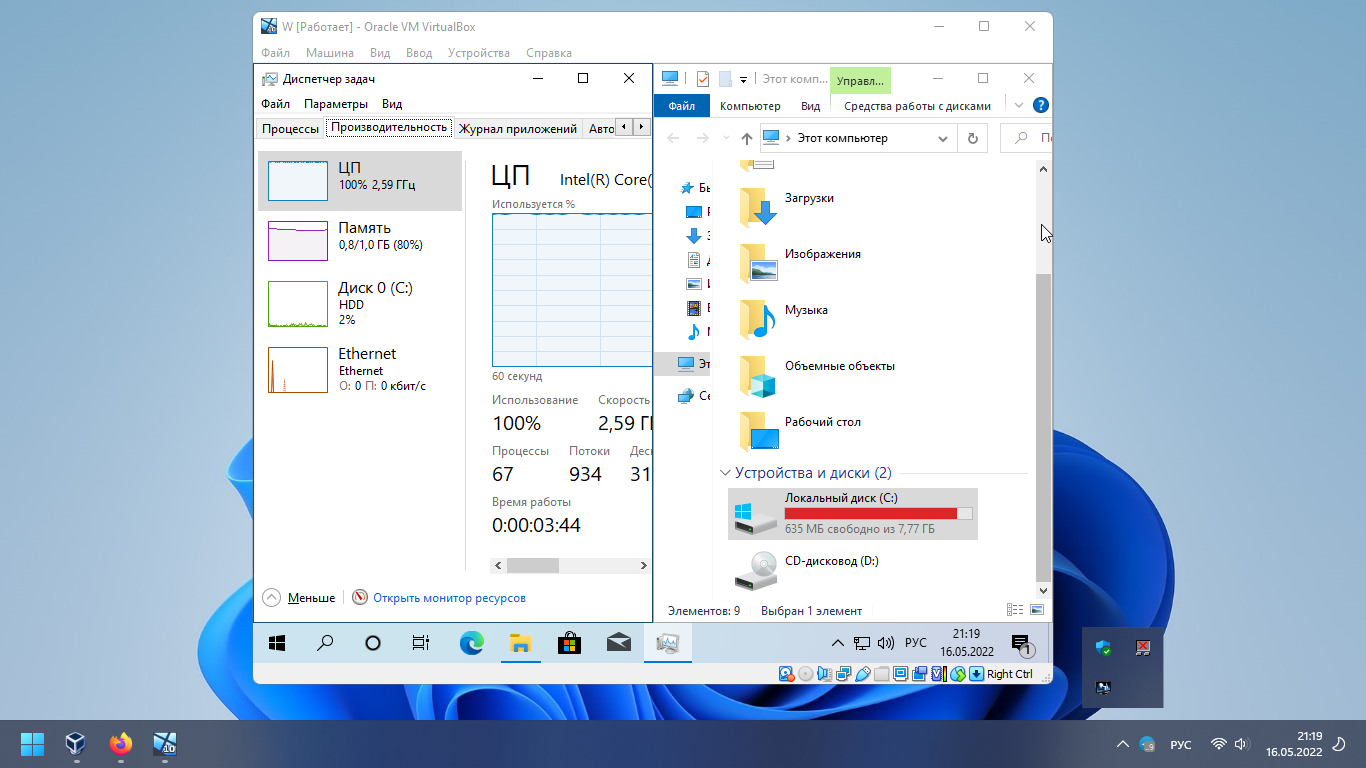The width and height of the screenshot is (1366, 768).
Task: Show hidden icons in guest tray
Action: pos(838,643)
